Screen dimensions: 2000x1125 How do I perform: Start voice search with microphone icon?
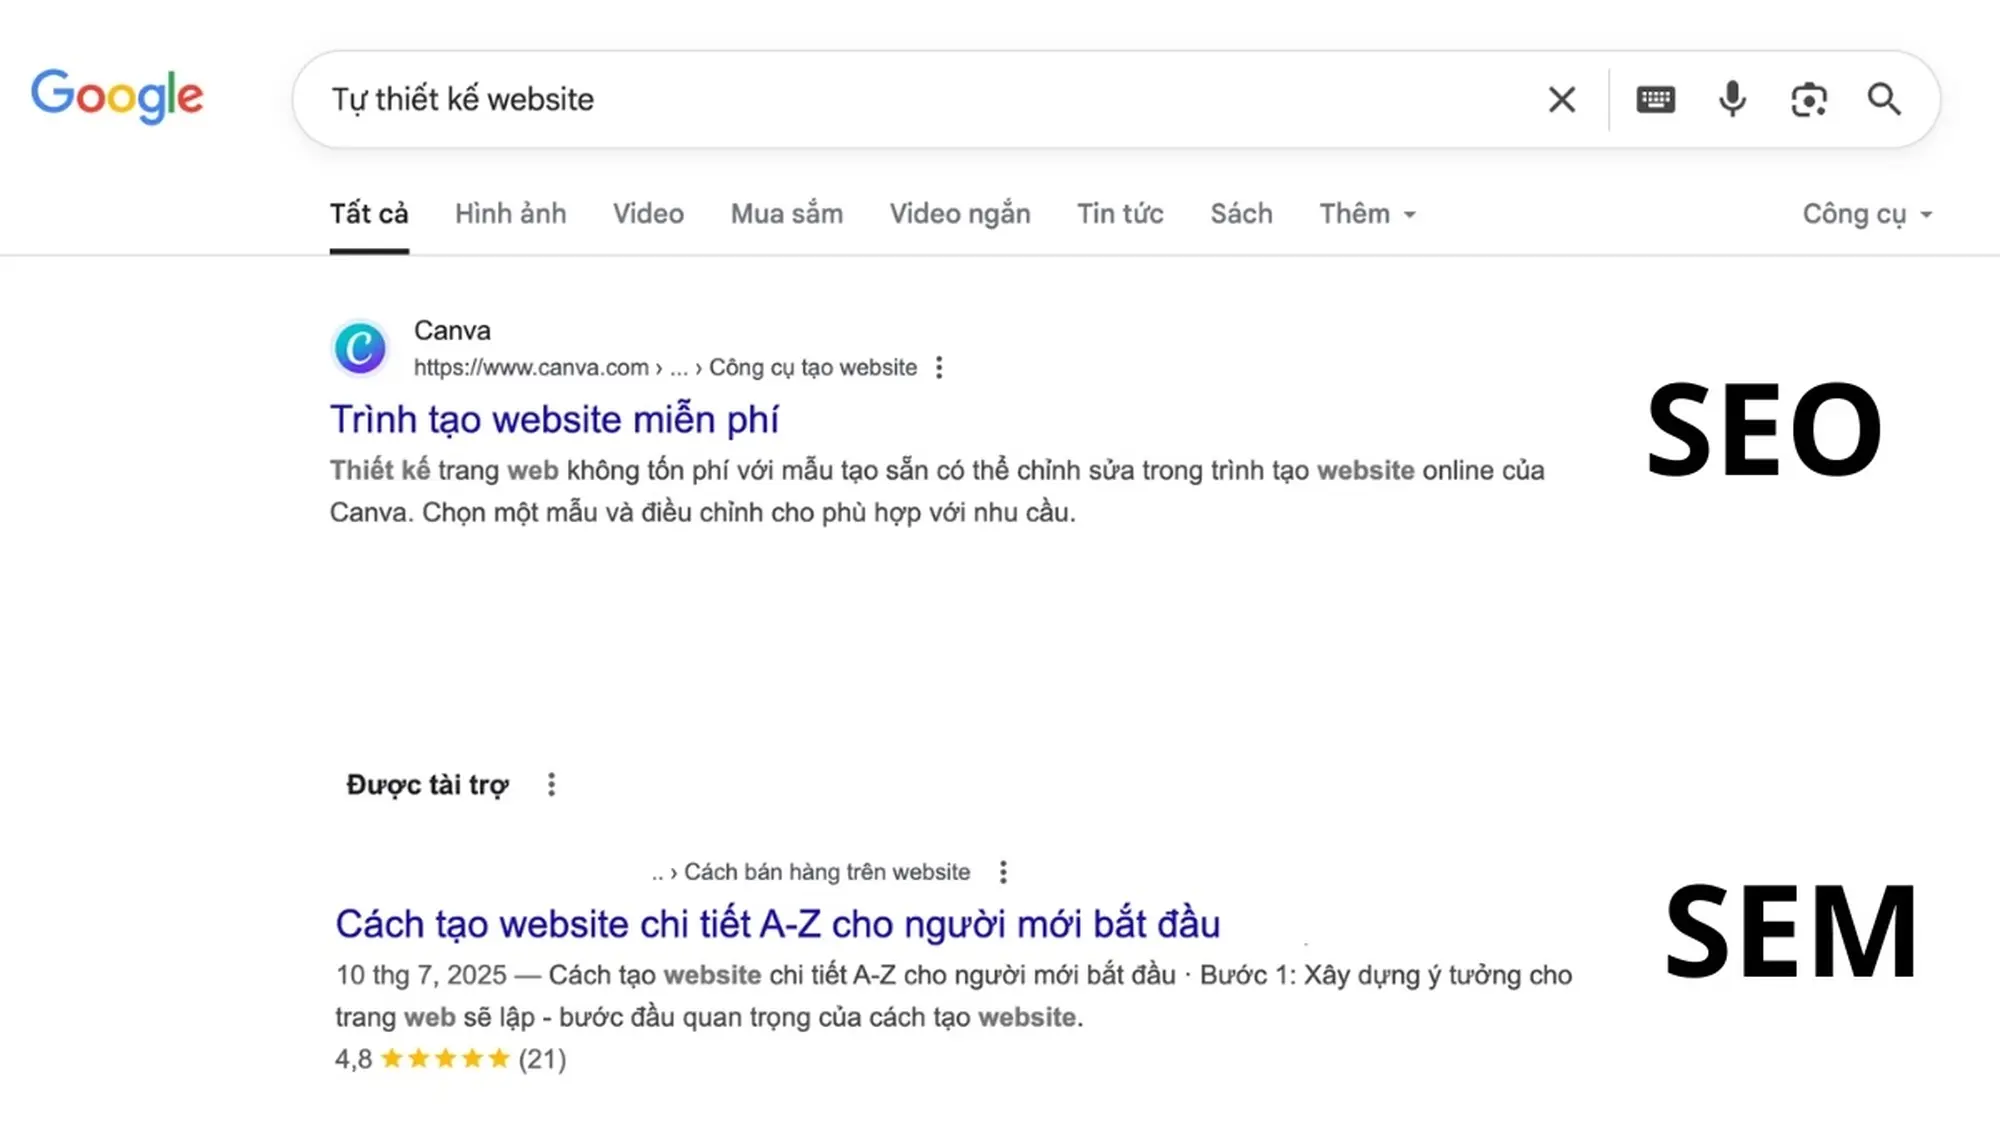[1732, 99]
